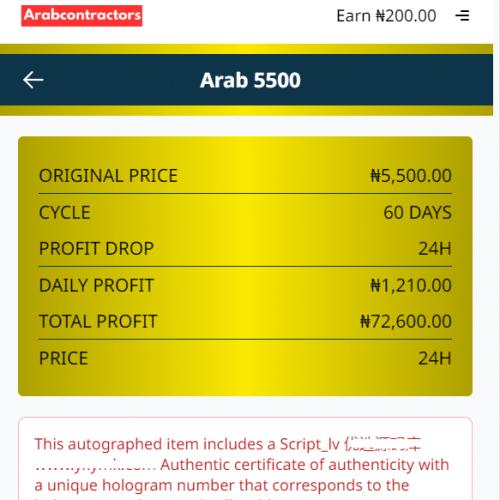500x500 pixels.
Task: Click the unique hologram number description line
Action: [222, 486]
